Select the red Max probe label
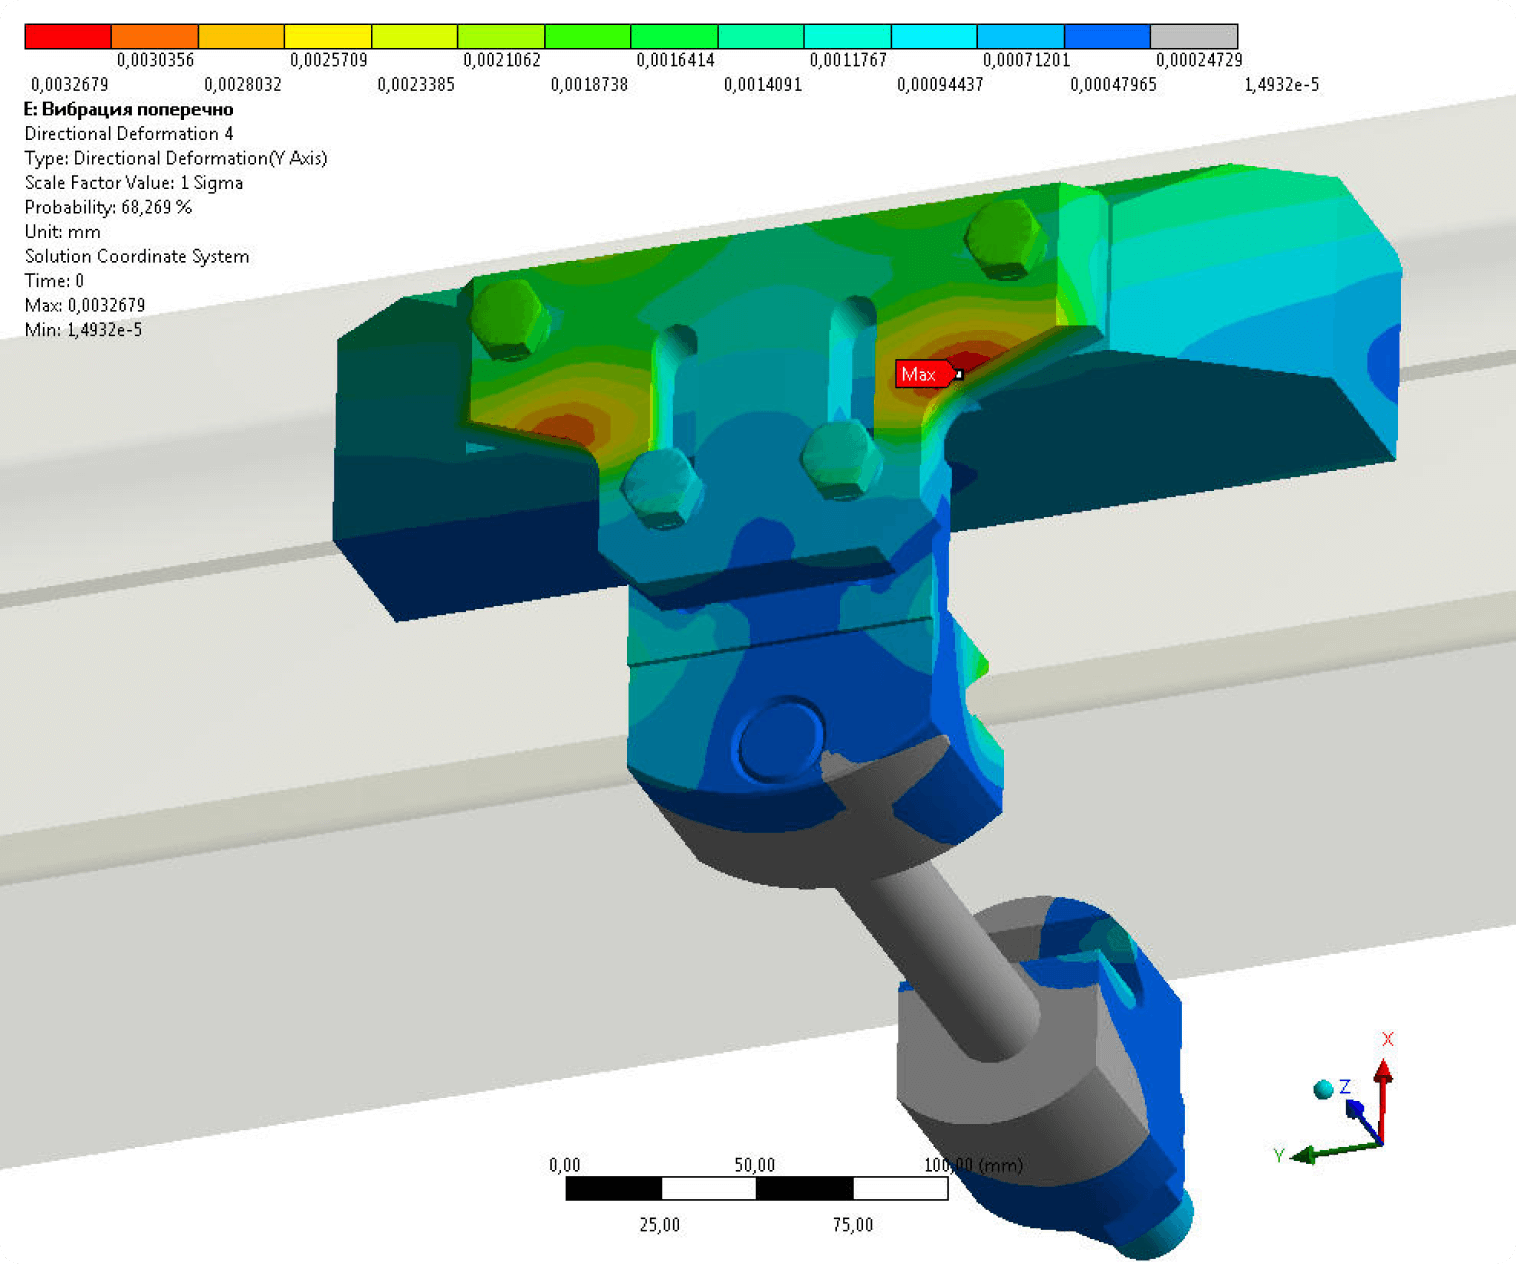Viewport: 1516px width, 1264px height. [924, 374]
